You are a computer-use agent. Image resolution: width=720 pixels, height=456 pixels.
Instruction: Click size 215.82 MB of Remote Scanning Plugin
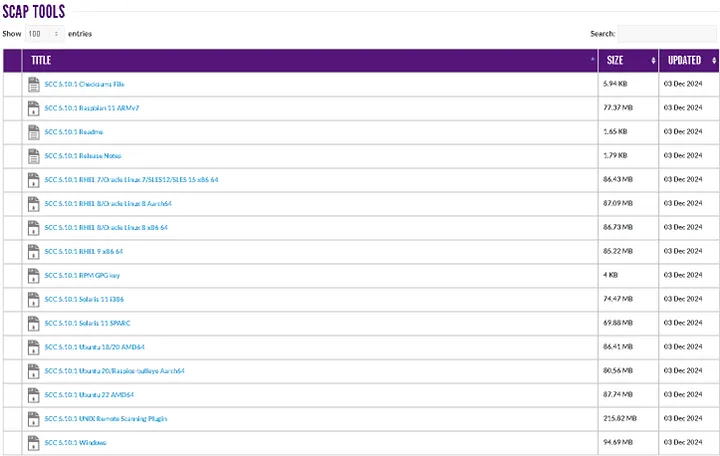[620, 418]
